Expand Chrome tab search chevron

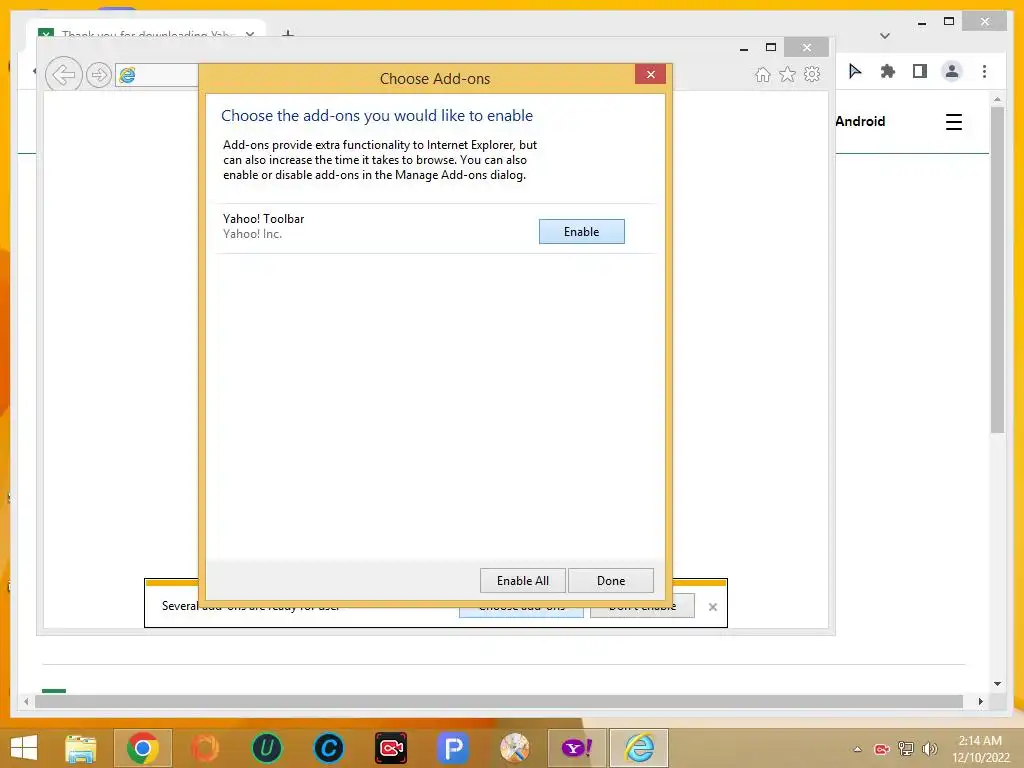[885, 35]
